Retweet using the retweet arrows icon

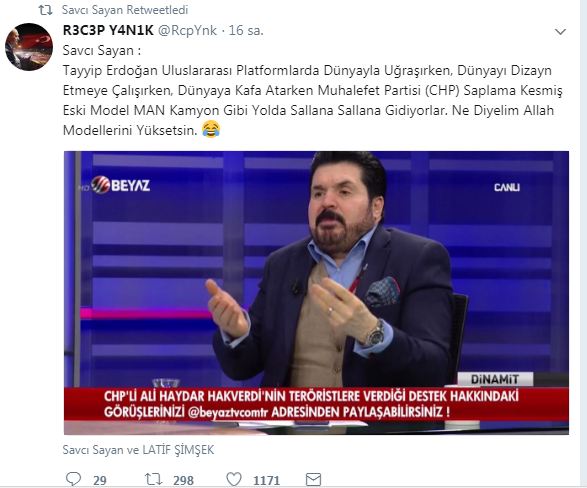(x=153, y=479)
